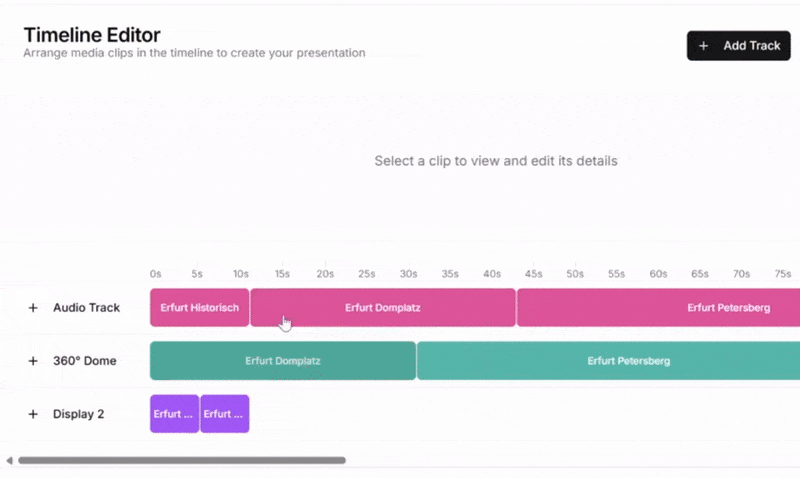This screenshot has height=478, width=800.
Task: Click the Display 2 track label
Action: click(78, 414)
